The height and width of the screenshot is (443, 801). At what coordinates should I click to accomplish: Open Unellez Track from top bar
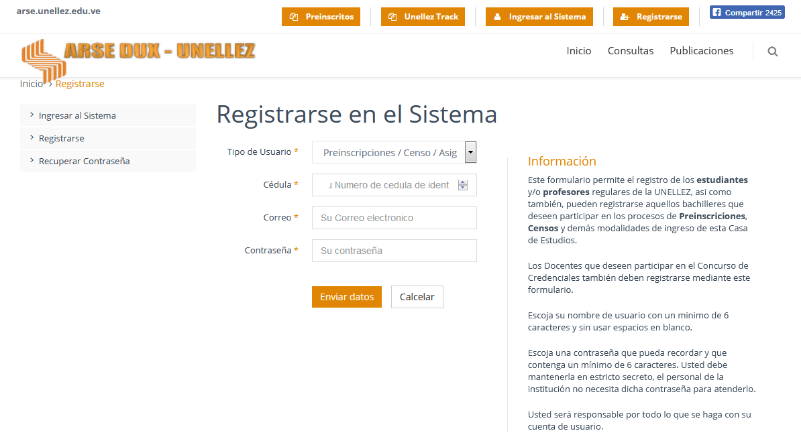pyautogui.click(x=426, y=17)
